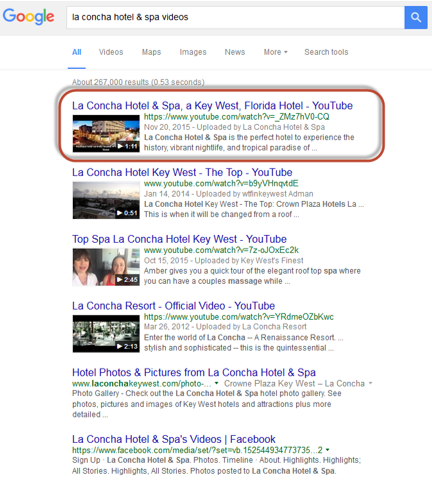432x486 pixels.
Task: Open La Concha Hotel Key West - The Top link
Action: pos(182,172)
